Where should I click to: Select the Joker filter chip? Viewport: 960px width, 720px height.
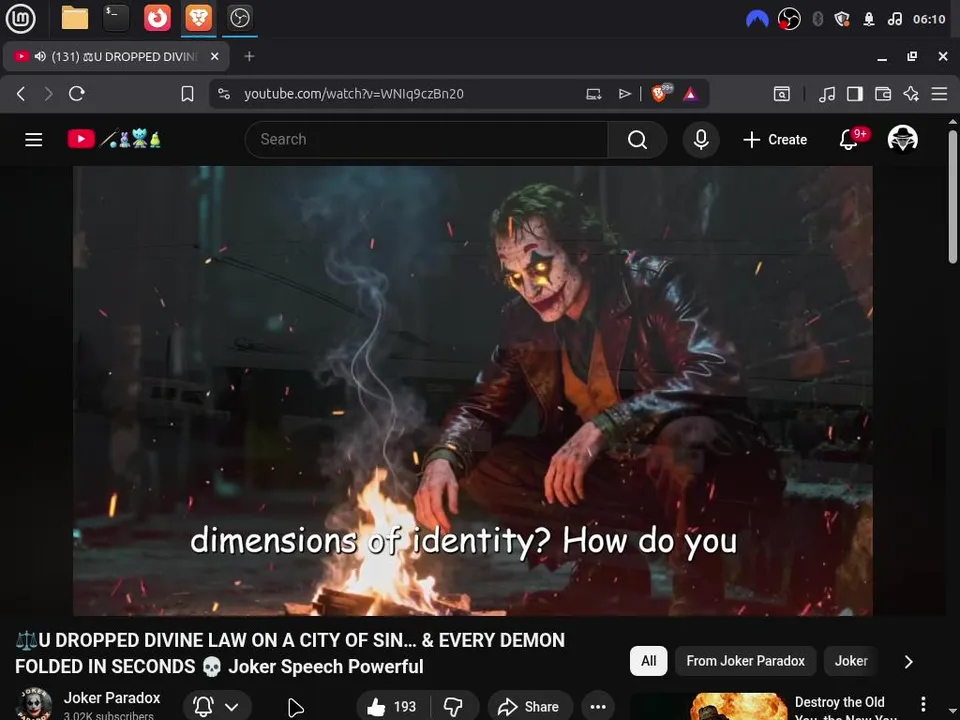tap(851, 661)
